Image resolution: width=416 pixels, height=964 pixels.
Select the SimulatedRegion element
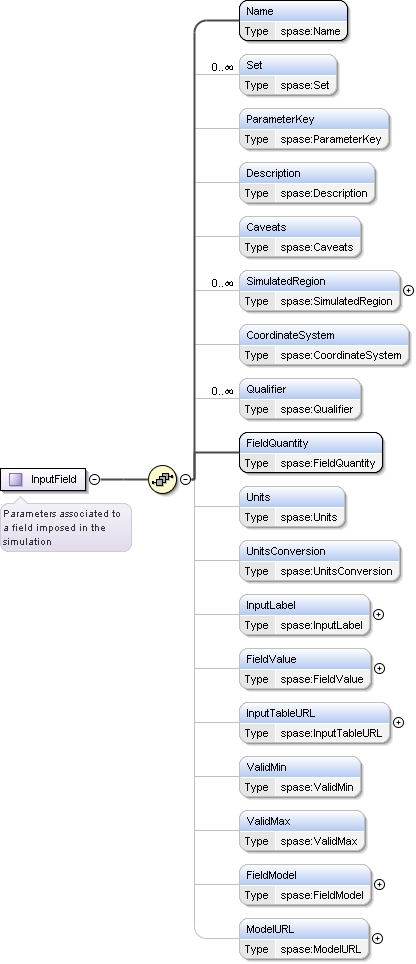pyautogui.click(x=320, y=291)
